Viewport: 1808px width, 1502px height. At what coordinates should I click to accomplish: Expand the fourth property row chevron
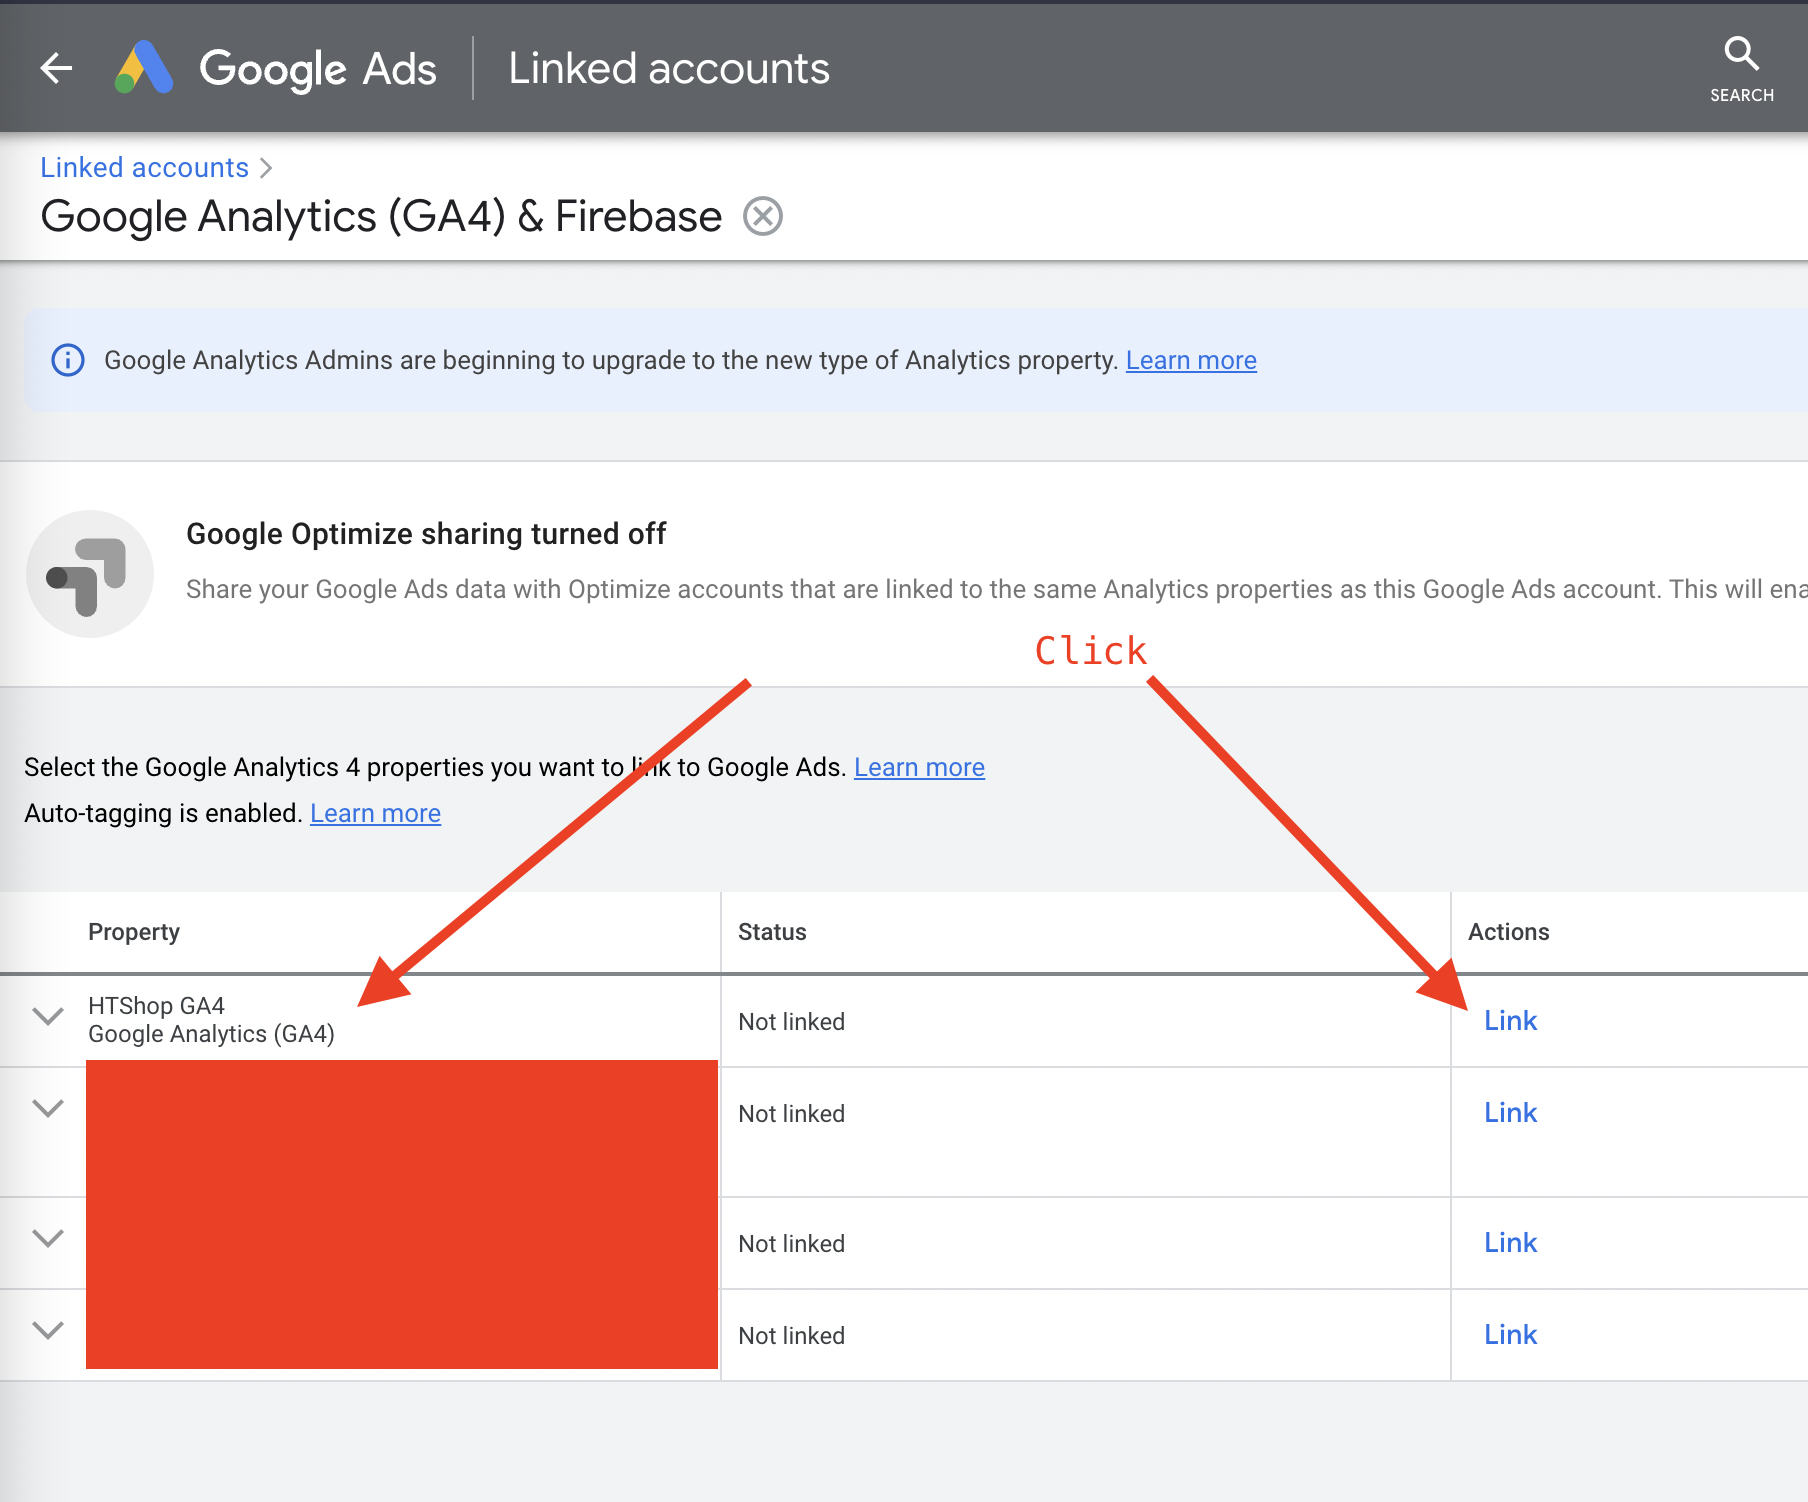point(48,1330)
